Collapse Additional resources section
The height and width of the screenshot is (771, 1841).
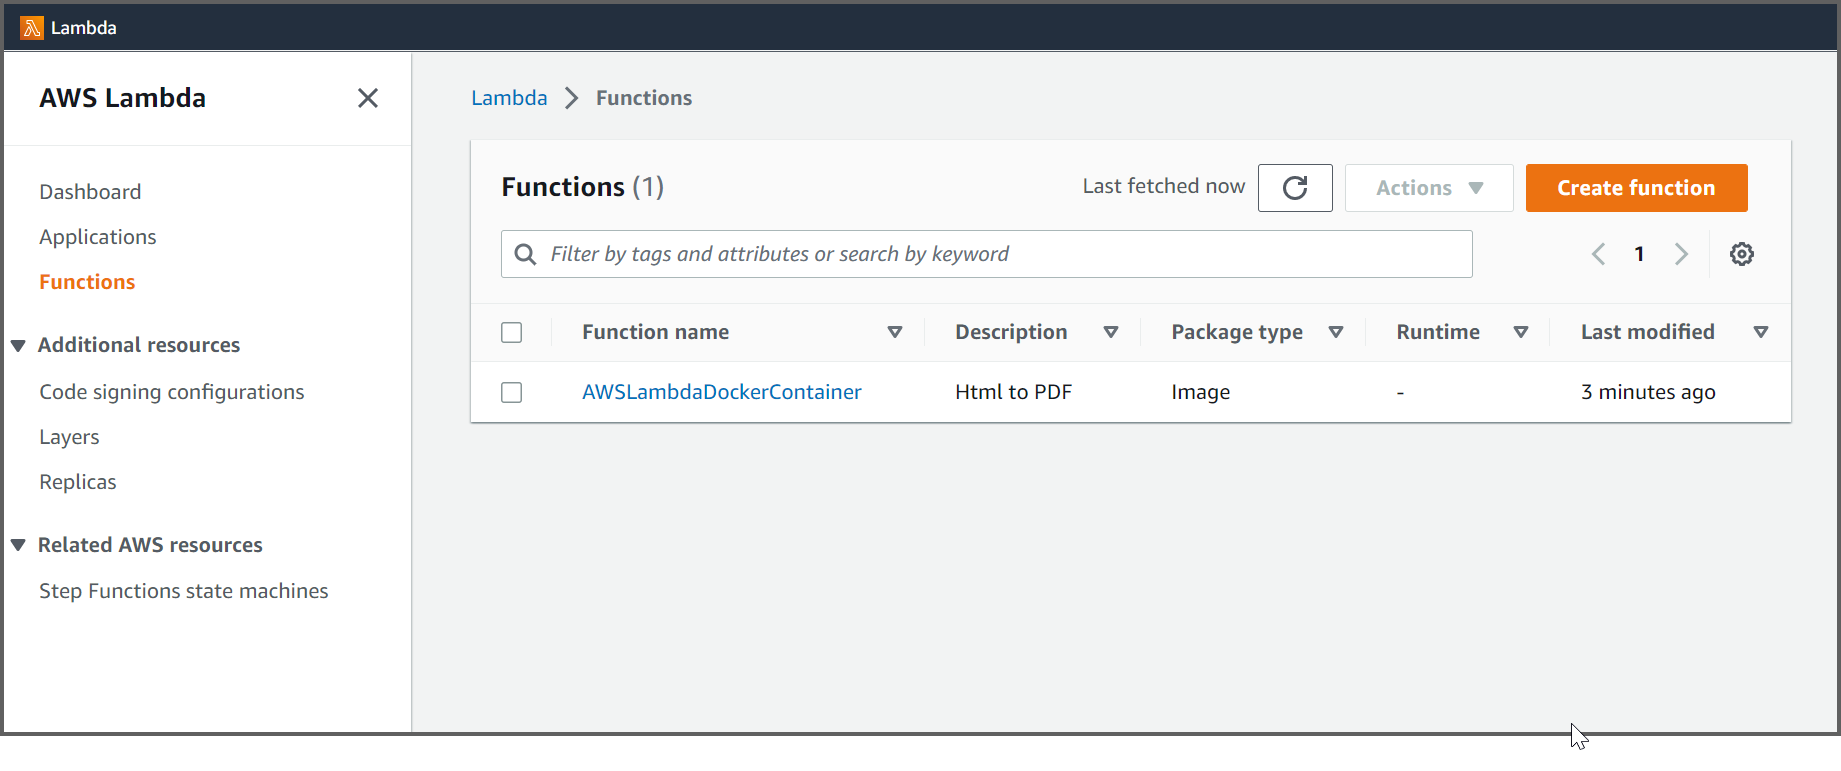click(18, 346)
